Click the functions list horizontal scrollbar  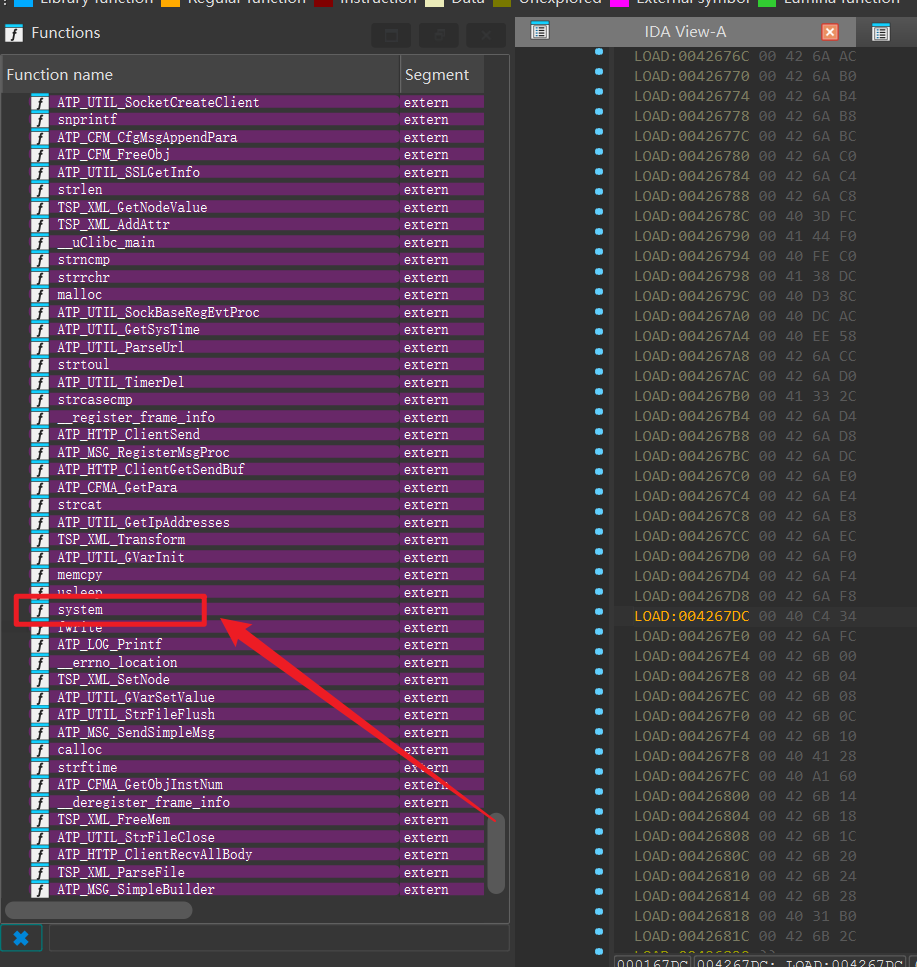coord(98,910)
